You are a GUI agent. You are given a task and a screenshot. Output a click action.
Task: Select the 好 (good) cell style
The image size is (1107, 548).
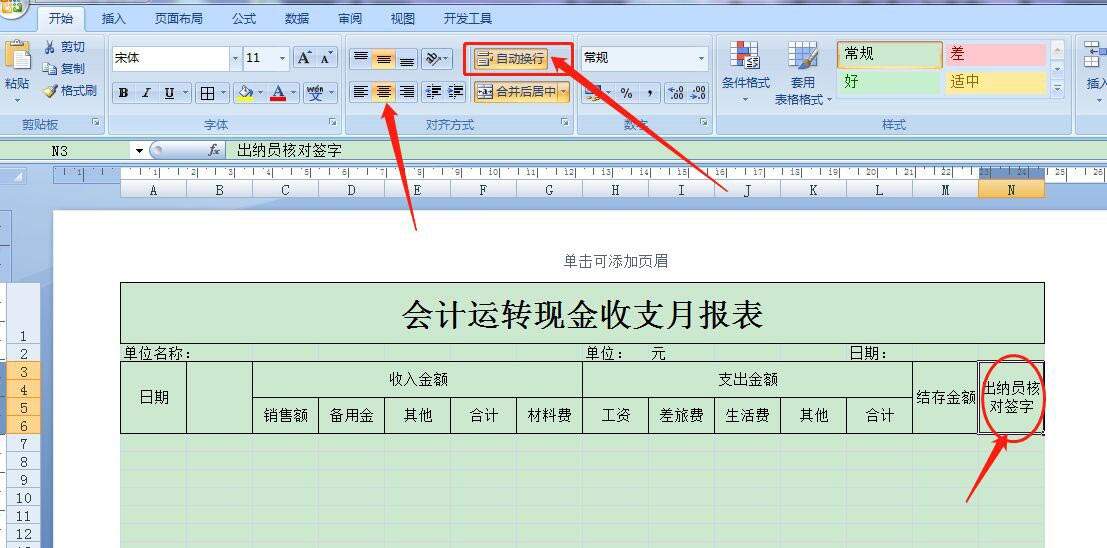click(890, 82)
